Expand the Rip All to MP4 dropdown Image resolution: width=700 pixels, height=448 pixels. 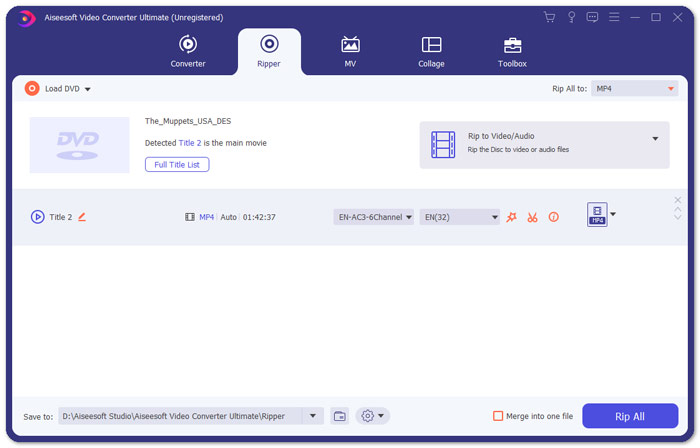[634, 89]
